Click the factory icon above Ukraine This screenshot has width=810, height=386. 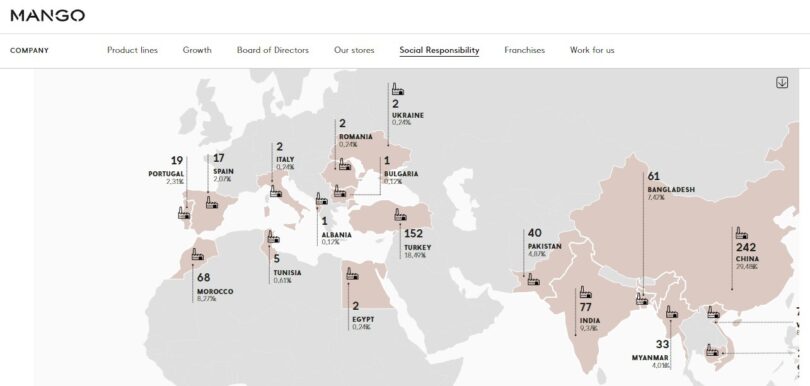[x=398, y=89]
